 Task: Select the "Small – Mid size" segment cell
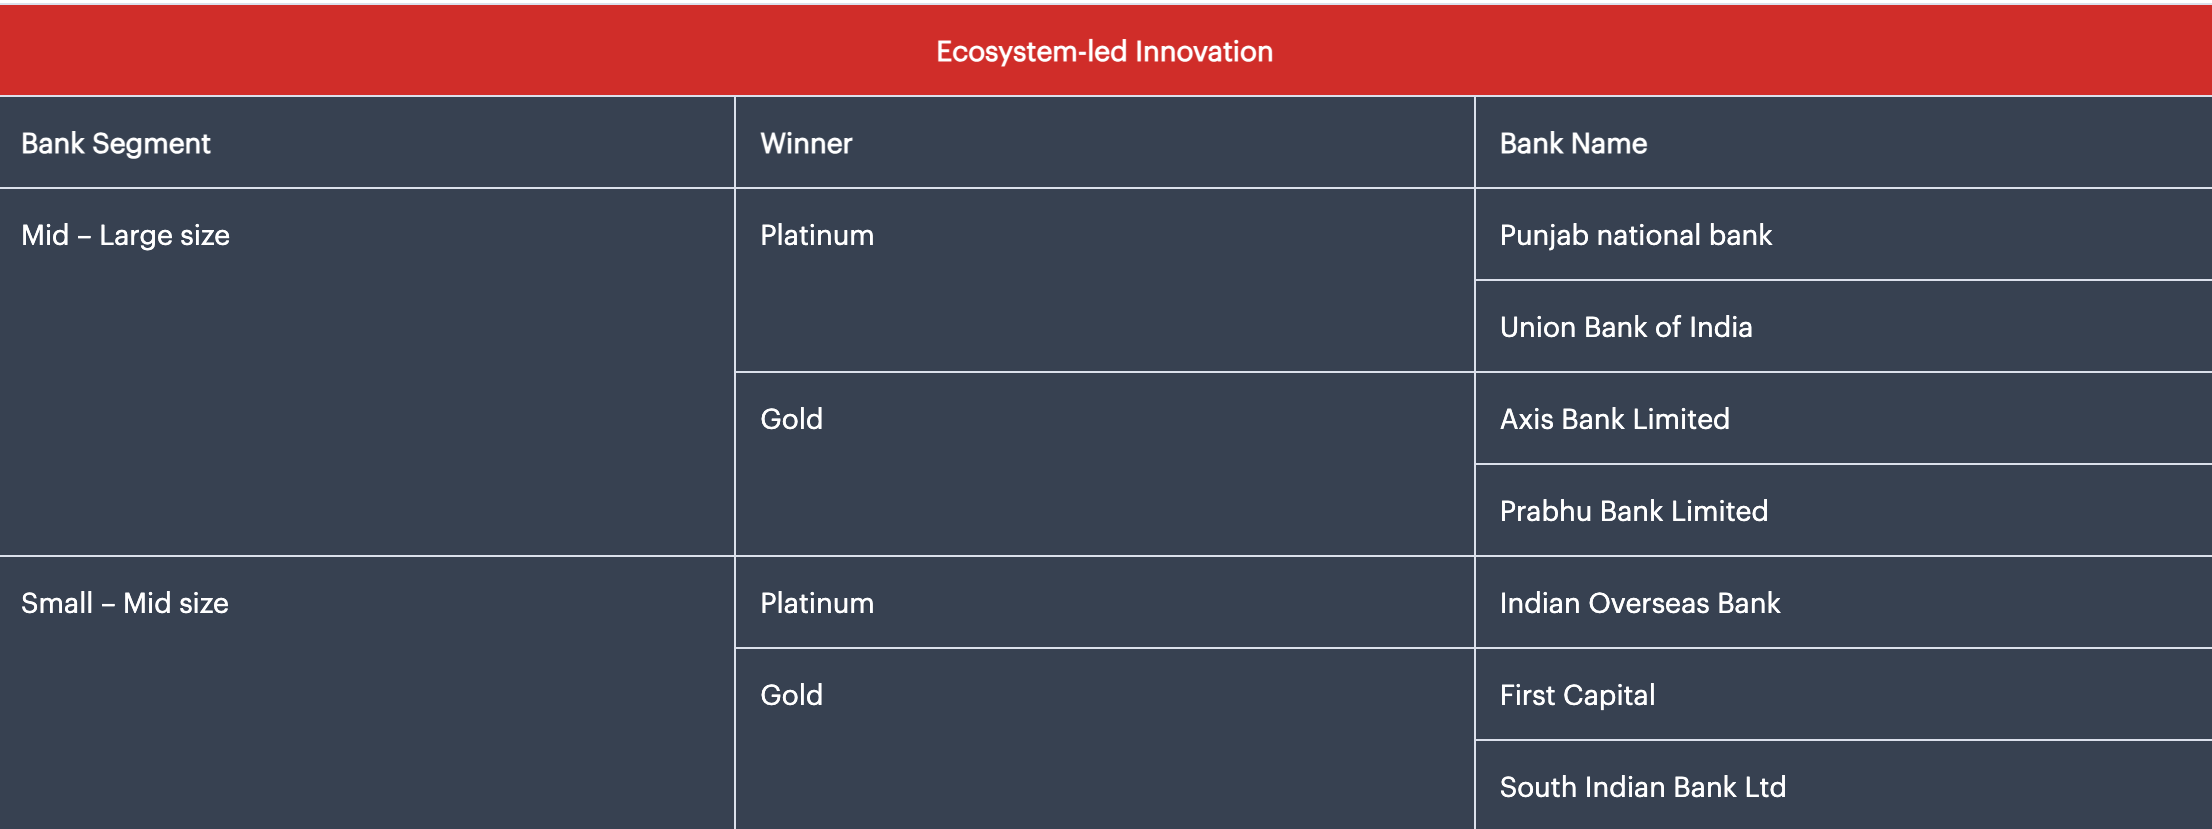tap(125, 604)
